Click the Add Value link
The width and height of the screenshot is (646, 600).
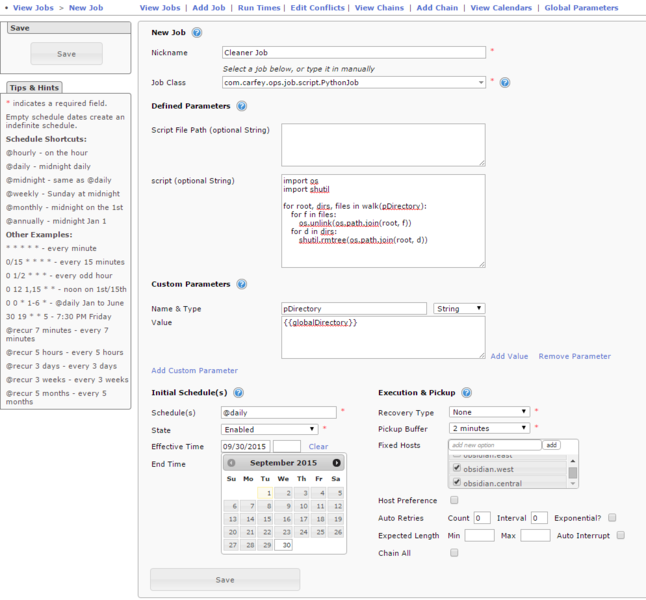tap(509, 356)
